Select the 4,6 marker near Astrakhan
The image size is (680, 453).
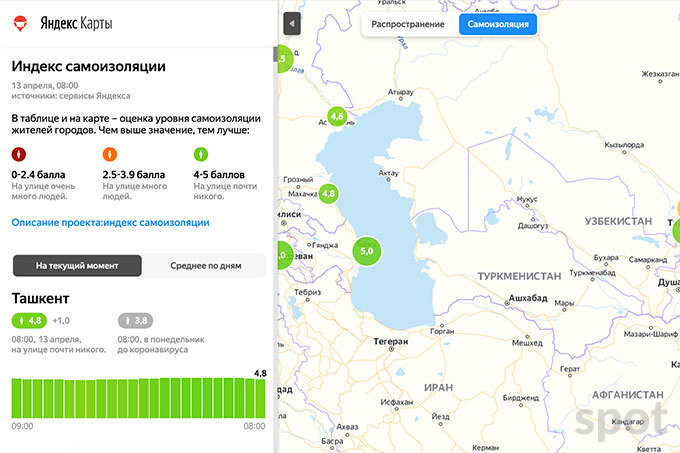pyautogui.click(x=337, y=116)
